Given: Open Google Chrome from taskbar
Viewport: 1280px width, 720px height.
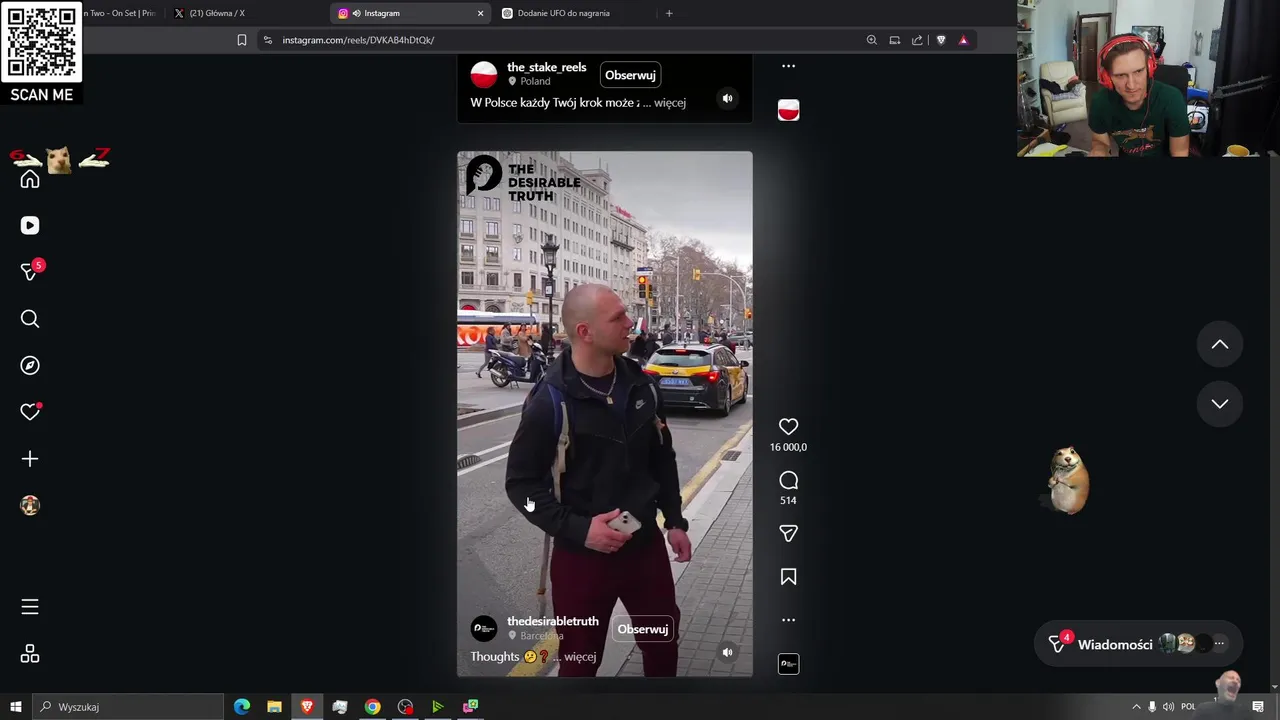Looking at the screenshot, I should [372, 707].
